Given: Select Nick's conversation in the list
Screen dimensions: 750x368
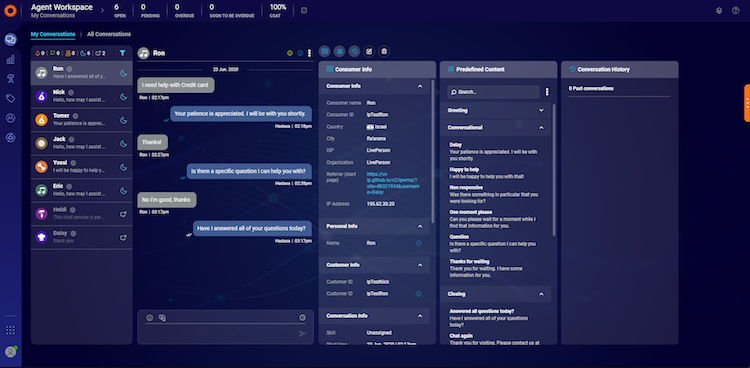Looking at the screenshot, I should click(x=82, y=96).
